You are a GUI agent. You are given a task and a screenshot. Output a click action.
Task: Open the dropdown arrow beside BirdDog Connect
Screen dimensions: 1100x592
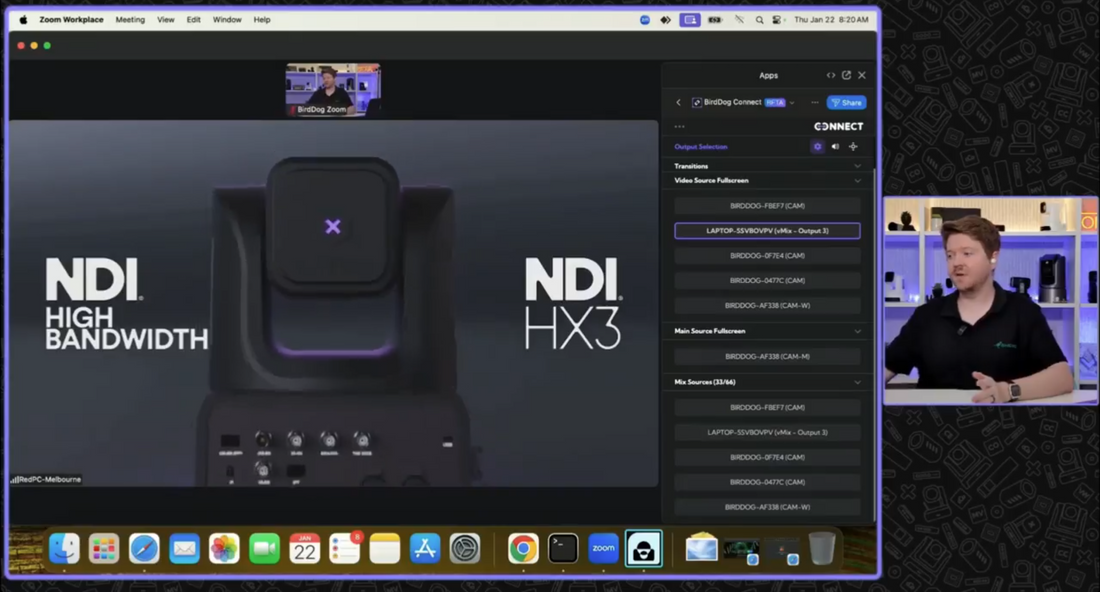click(792, 103)
